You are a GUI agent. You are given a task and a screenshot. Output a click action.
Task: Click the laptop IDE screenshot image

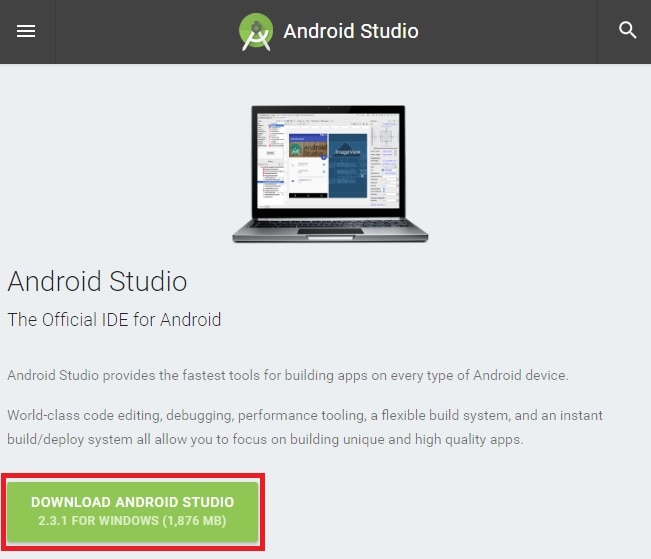point(330,174)
